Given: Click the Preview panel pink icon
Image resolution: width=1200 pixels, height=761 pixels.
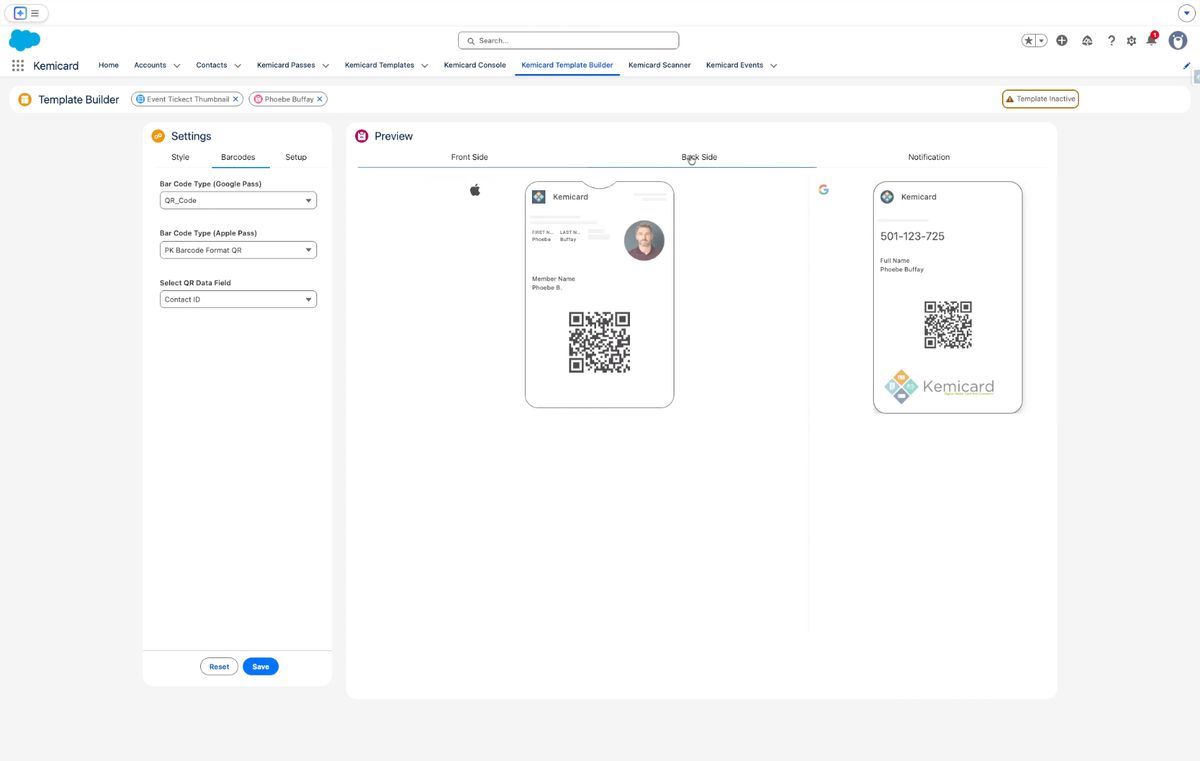Looking at the screenshot, I should tap(362, 136).
